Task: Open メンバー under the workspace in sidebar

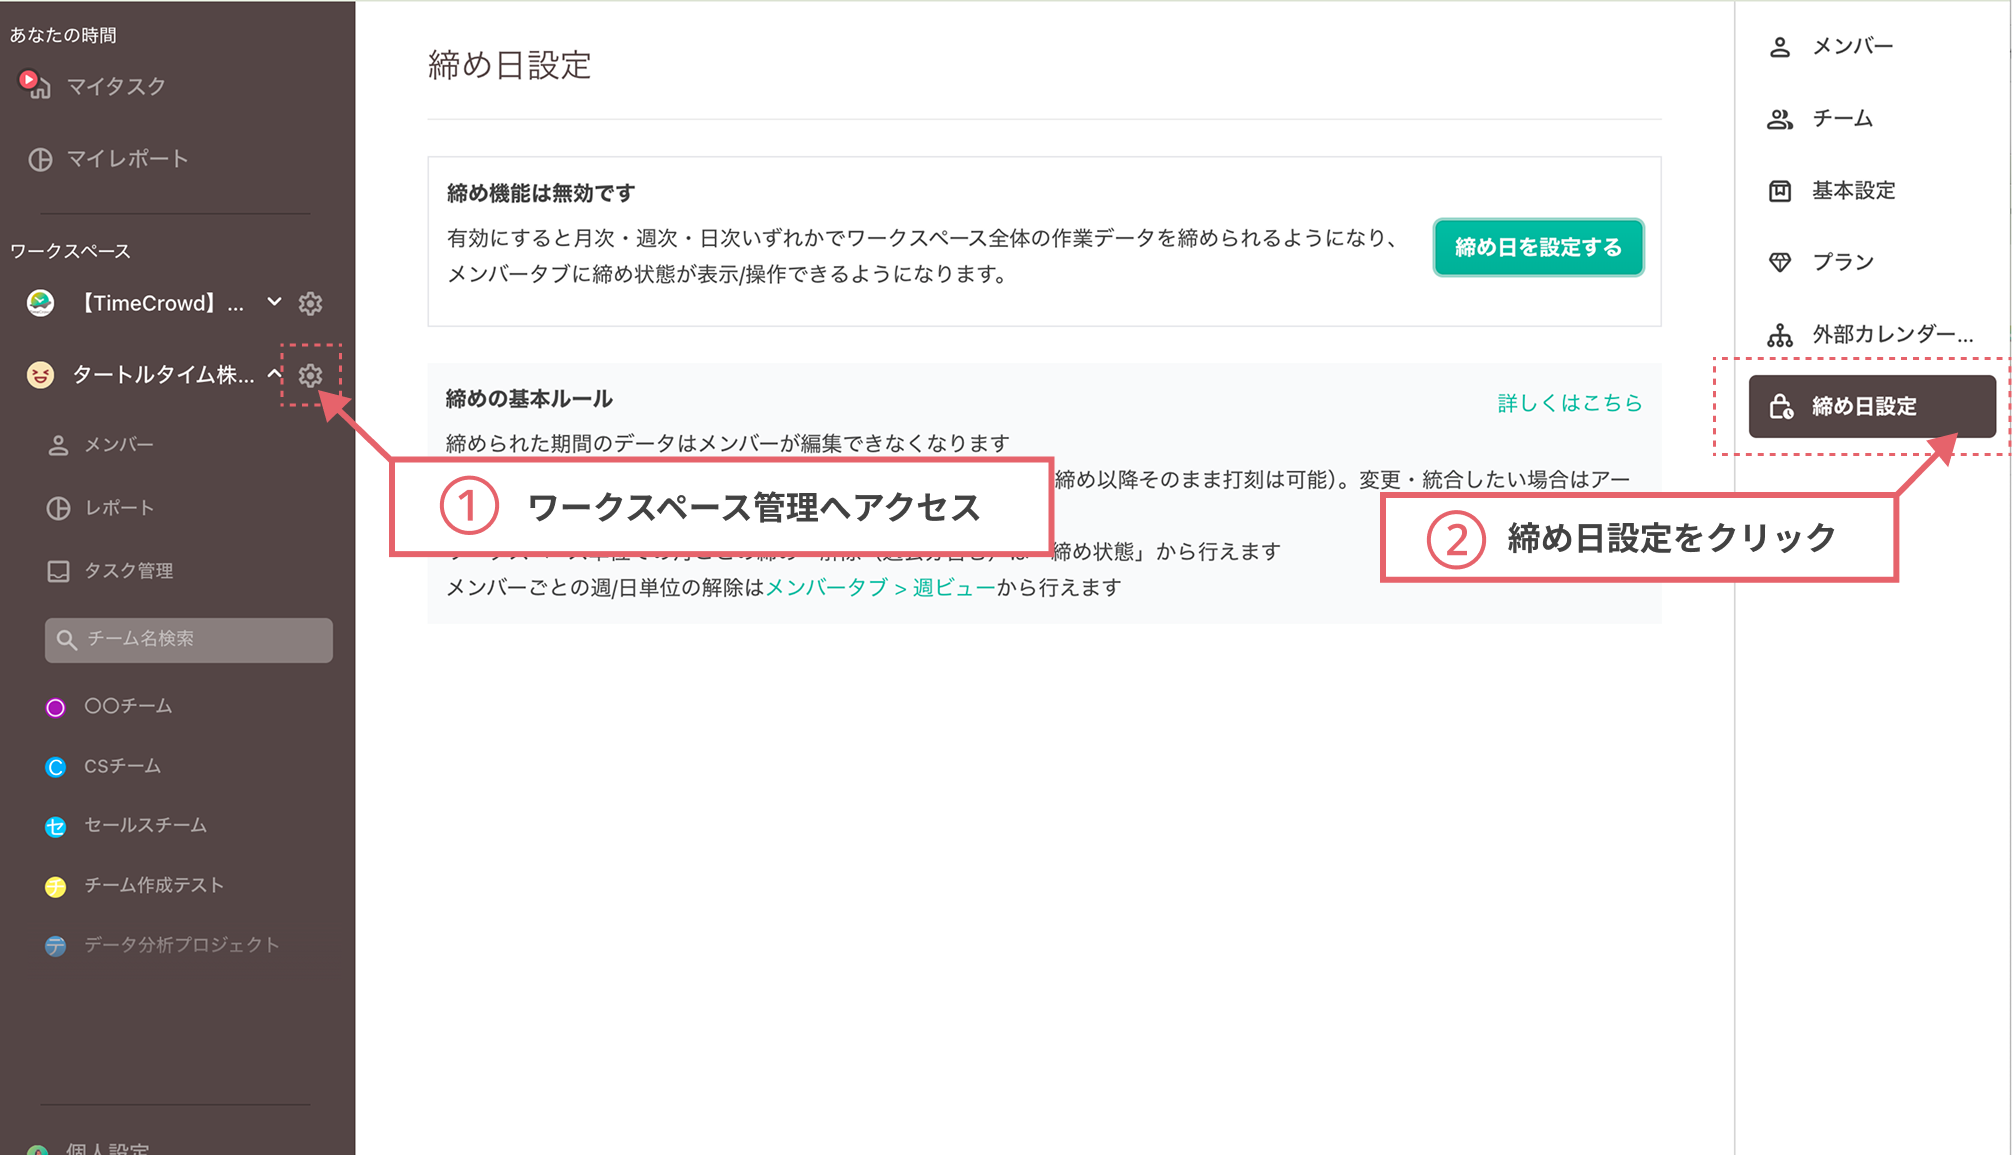Action: coord(118,445)
